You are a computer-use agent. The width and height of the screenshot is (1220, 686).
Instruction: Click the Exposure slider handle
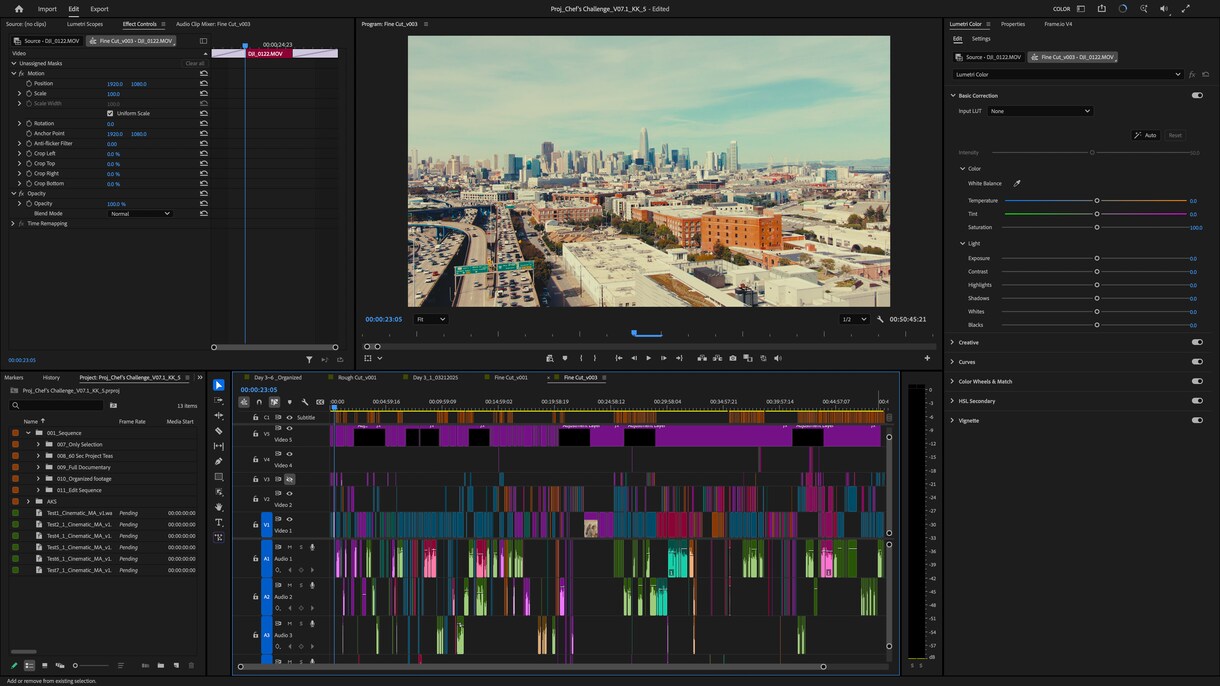pyautogui.click(x=1097, y=258)
